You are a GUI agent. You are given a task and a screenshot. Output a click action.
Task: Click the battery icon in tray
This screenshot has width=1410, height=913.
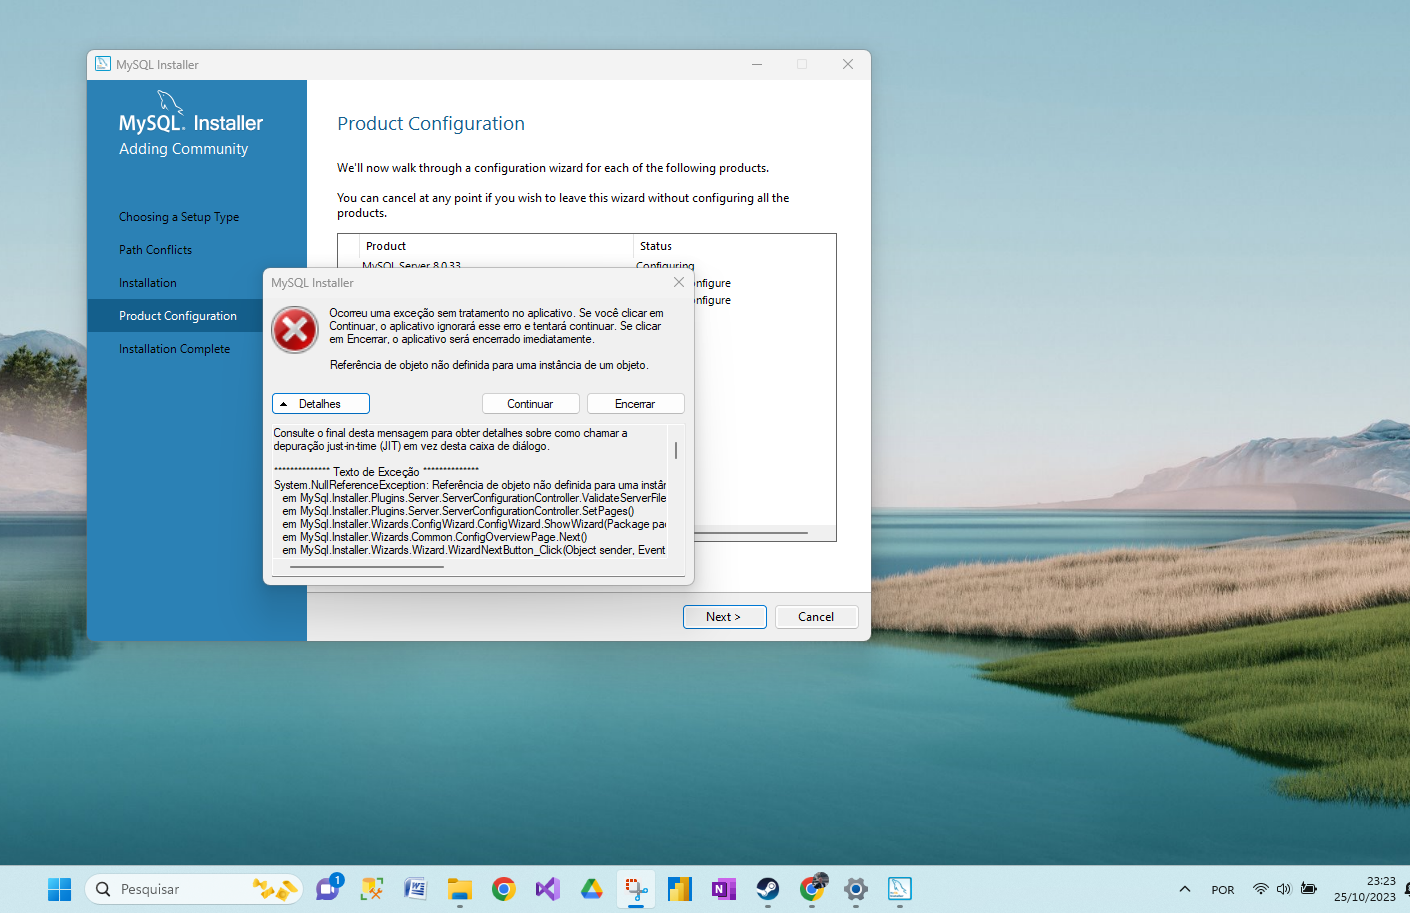pos(1309,889)
